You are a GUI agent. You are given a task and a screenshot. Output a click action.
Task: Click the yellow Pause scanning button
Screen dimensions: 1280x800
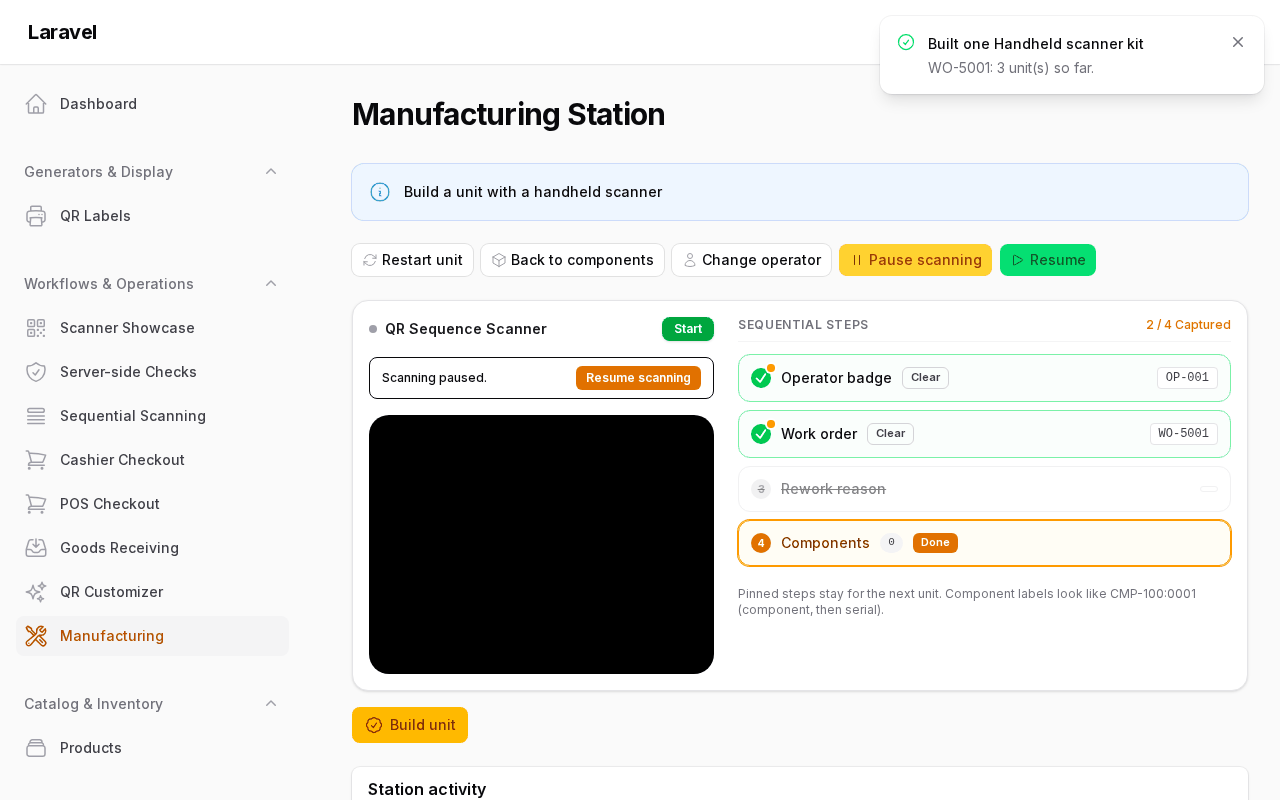pyautogui.click(x=915, y=260)
